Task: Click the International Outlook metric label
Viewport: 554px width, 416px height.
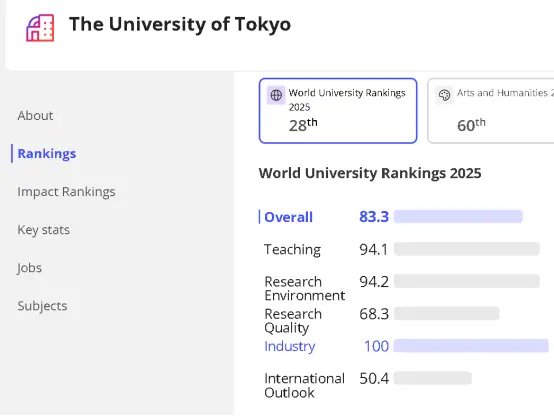Action: (x=305, y=386)
